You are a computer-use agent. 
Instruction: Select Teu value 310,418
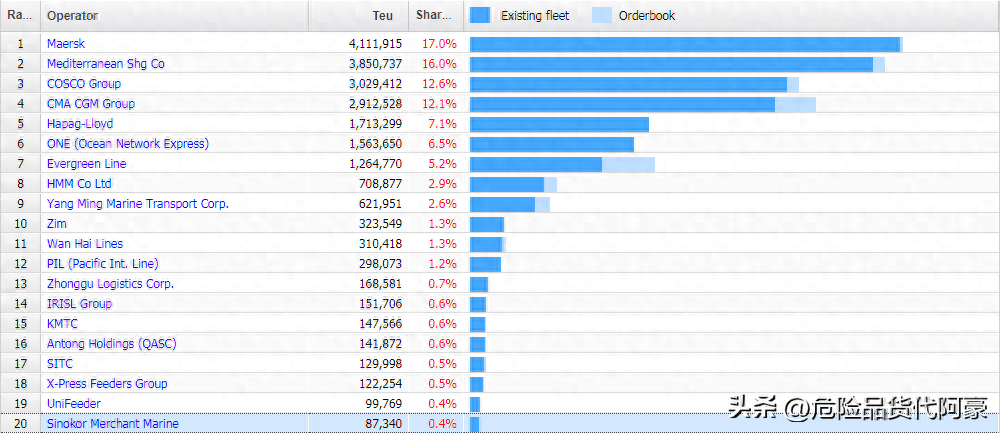point(381,243)
